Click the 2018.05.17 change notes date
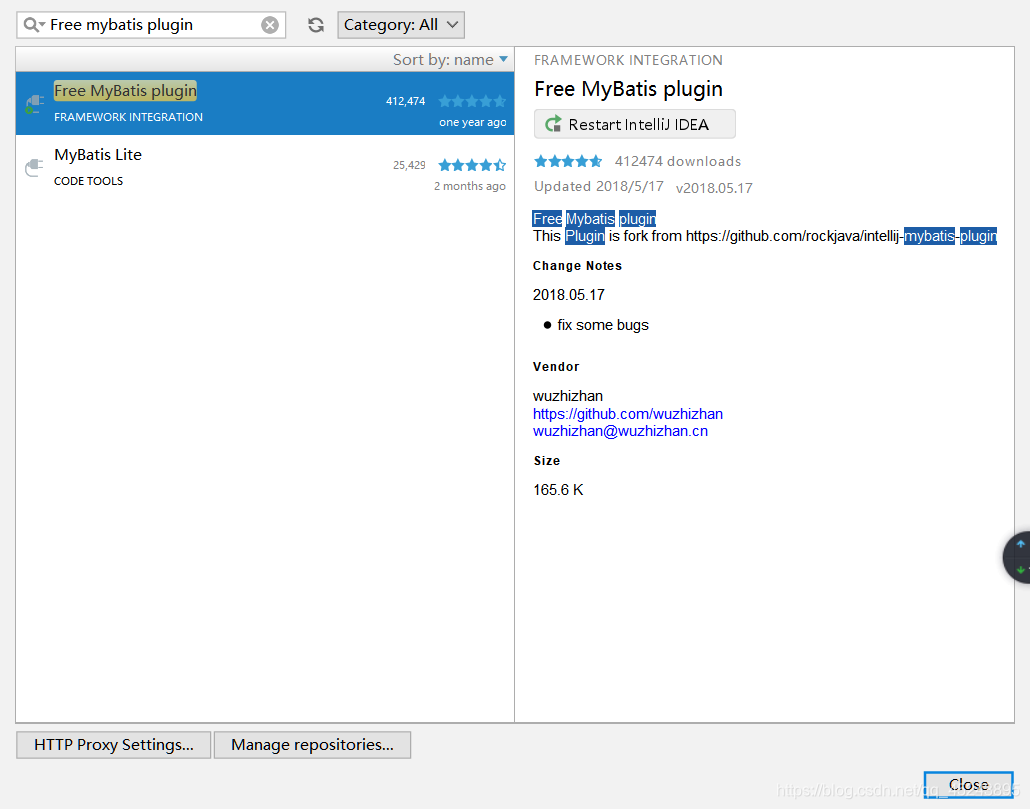Viewport: 1030px width, 809px height. tap(568, 295)
